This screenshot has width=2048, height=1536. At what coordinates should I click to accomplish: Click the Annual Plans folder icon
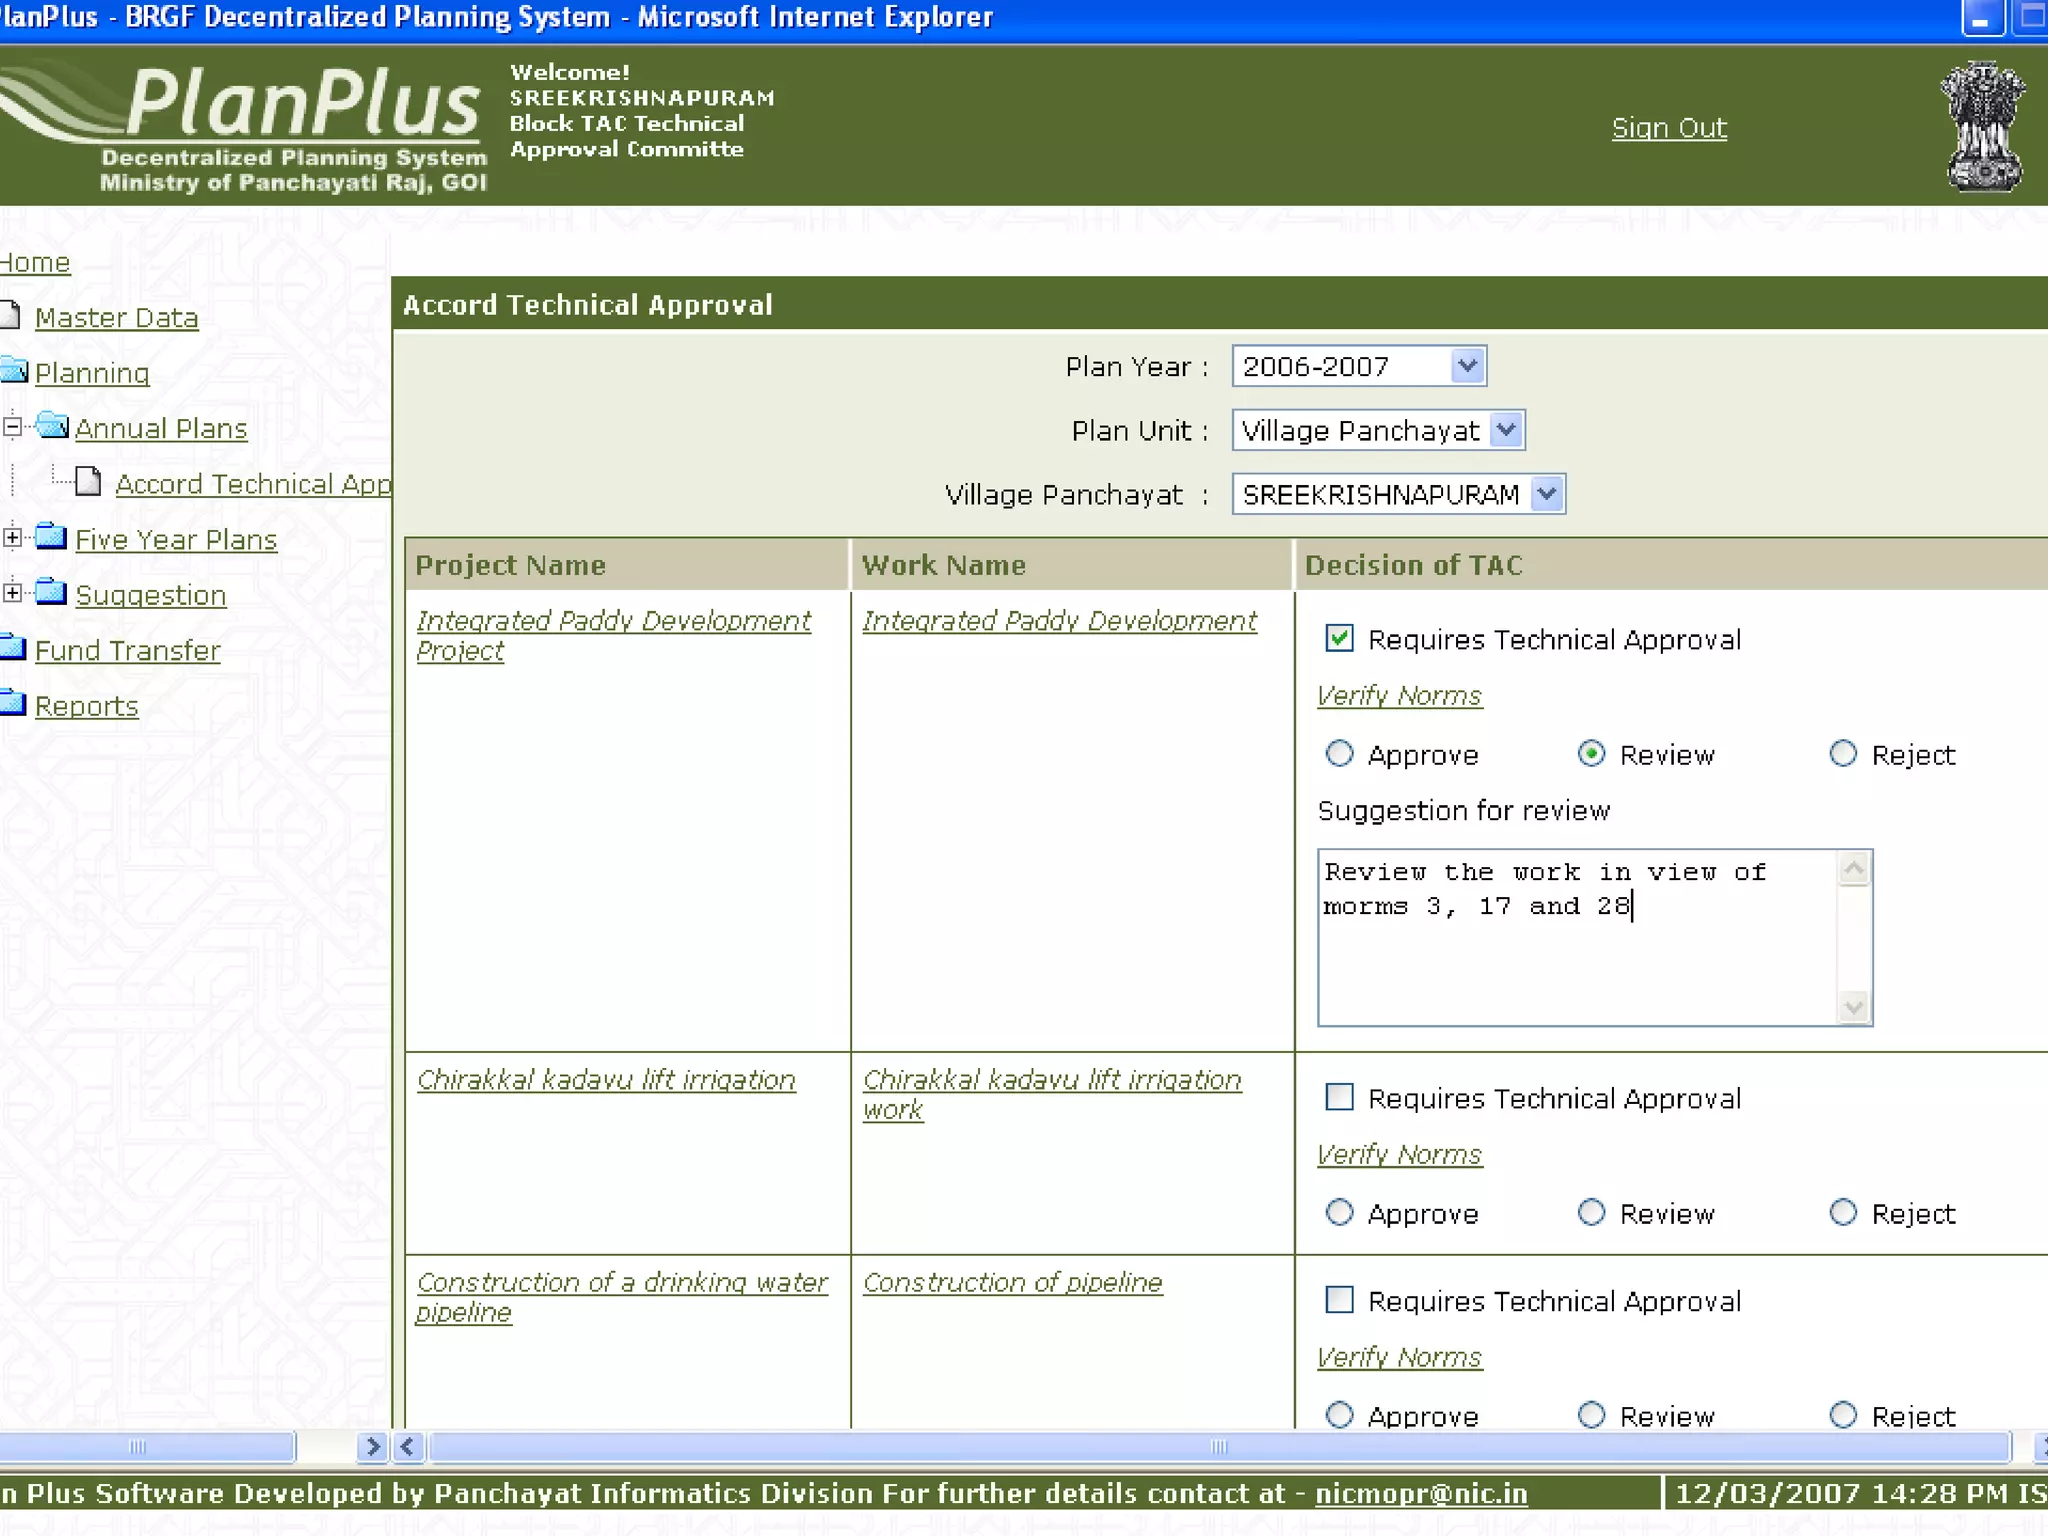point(52,427)
